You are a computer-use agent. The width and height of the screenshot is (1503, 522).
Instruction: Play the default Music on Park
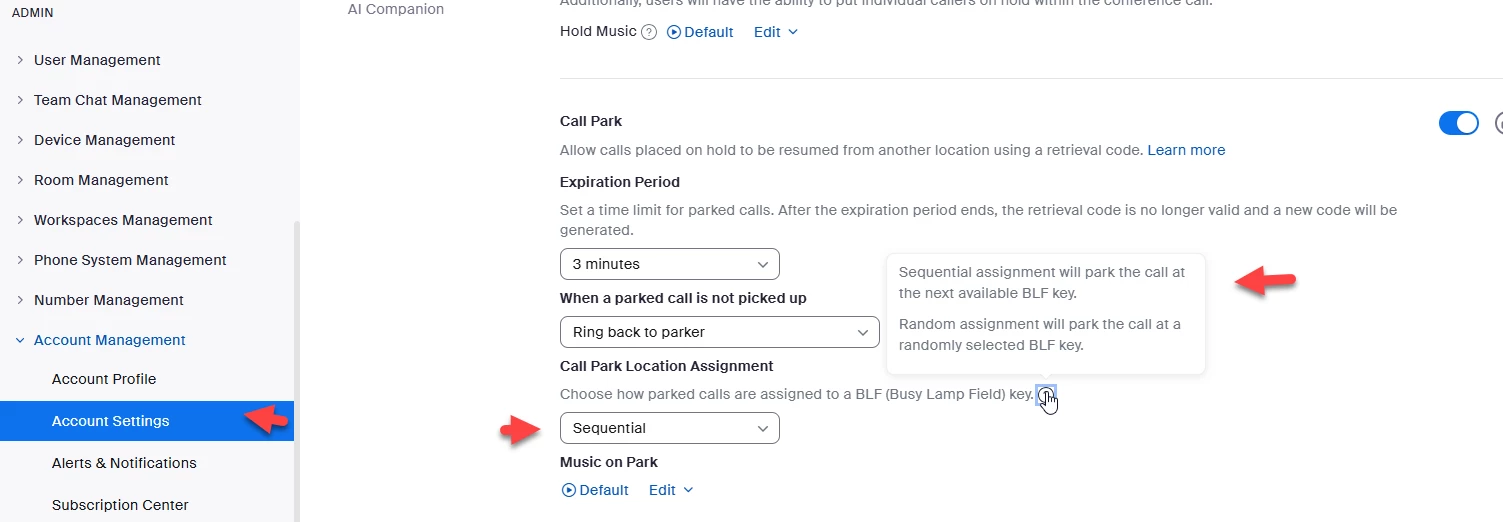click(596, 490)
